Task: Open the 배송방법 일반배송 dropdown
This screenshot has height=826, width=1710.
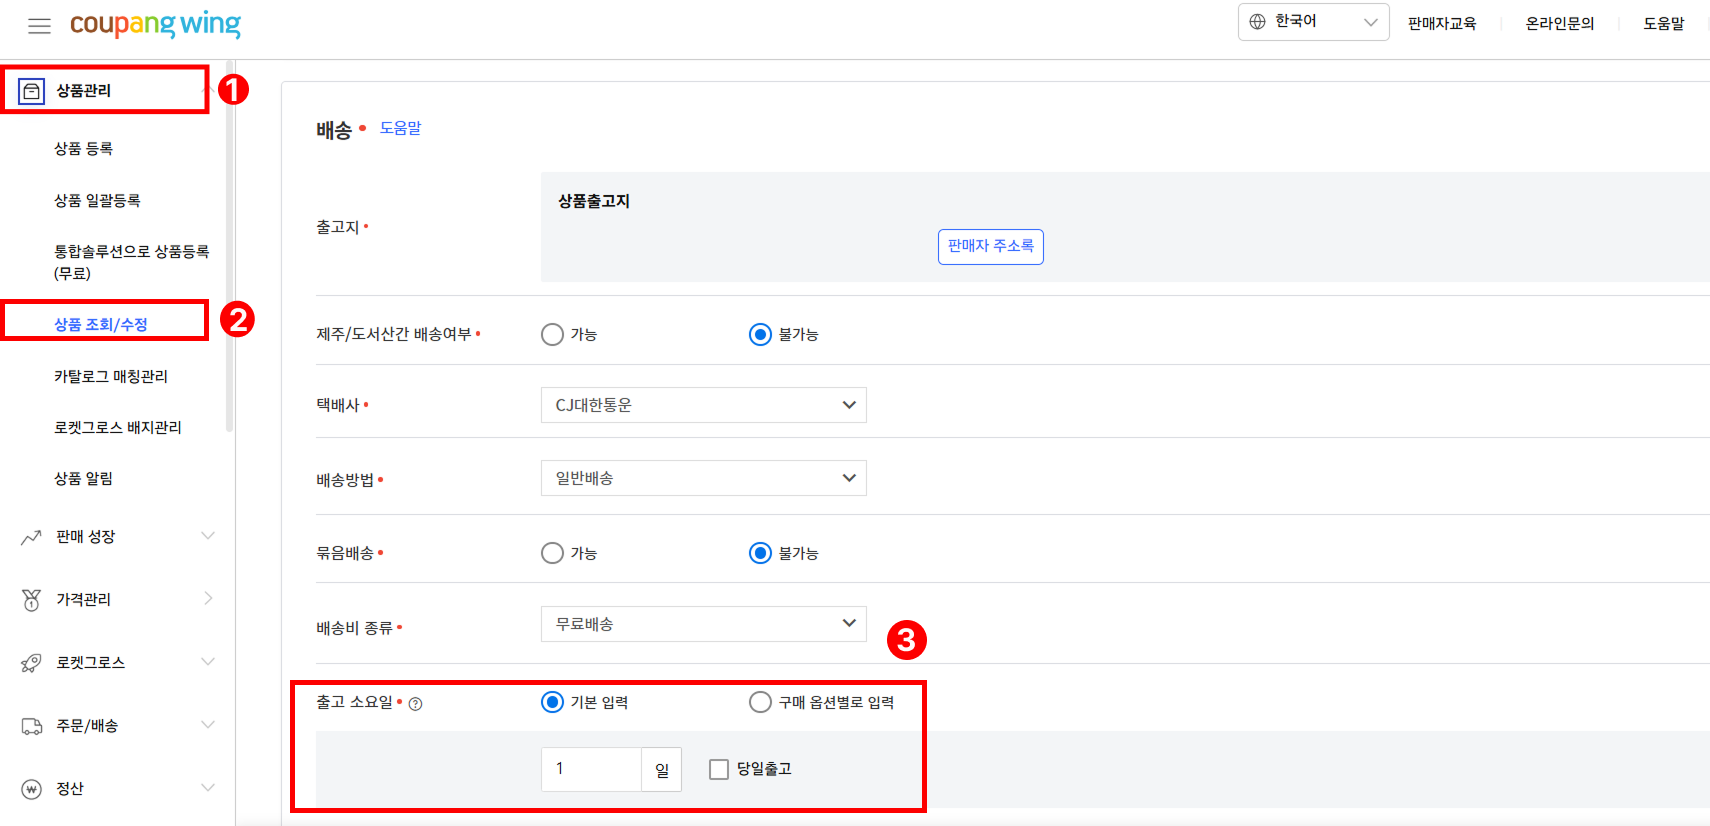Action: (703, 478)
